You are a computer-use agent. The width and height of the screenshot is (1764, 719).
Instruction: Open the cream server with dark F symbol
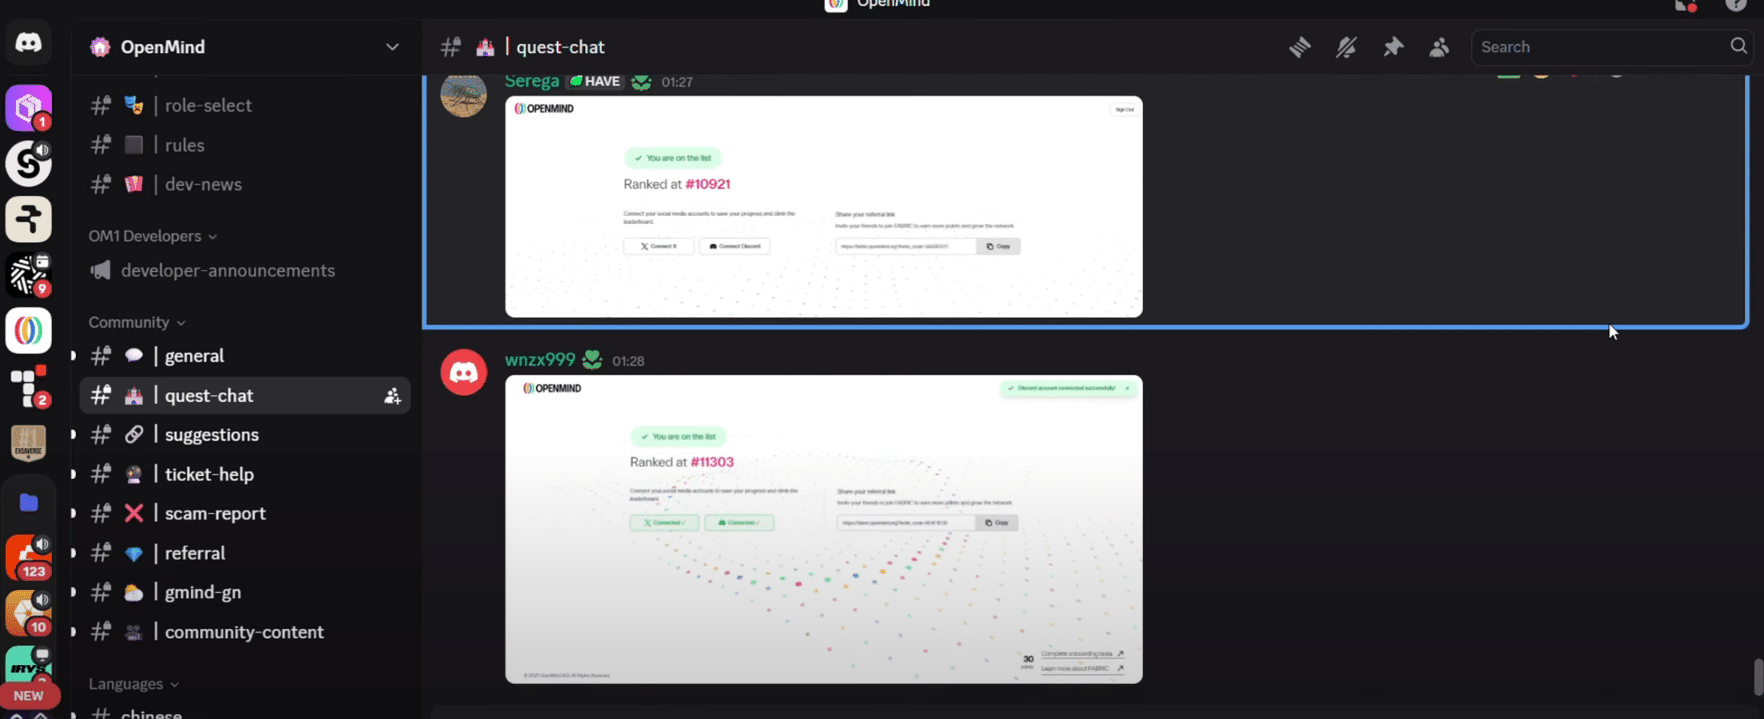point(28,219)
